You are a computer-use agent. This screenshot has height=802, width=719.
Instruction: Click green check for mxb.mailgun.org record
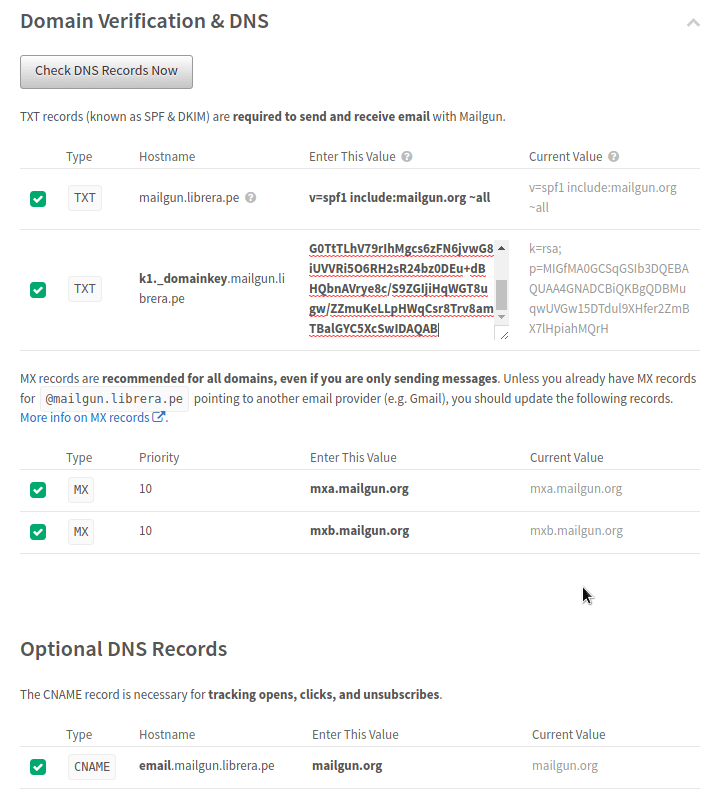[38, 531]
